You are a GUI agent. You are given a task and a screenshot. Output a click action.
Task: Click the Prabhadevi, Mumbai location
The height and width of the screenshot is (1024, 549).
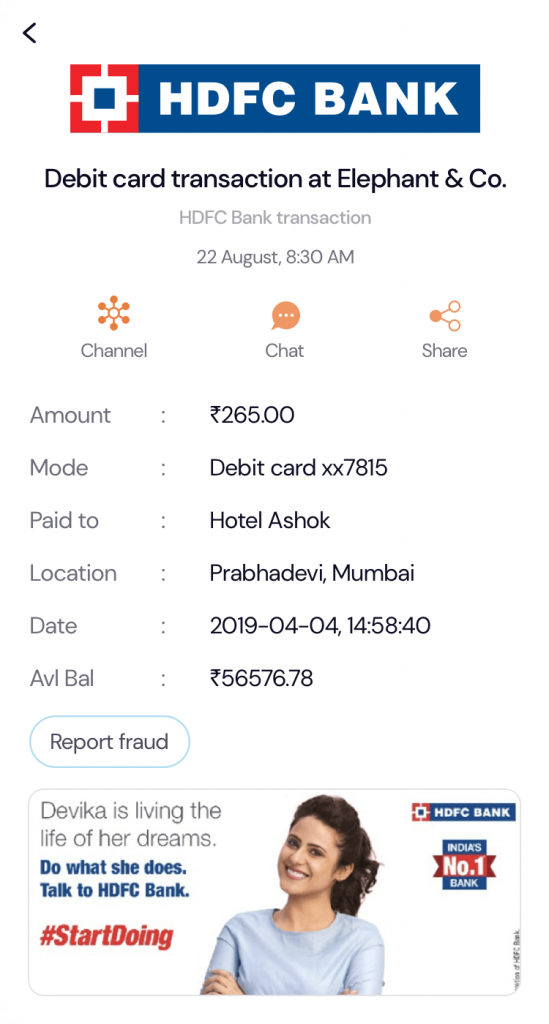click(312, 573)
